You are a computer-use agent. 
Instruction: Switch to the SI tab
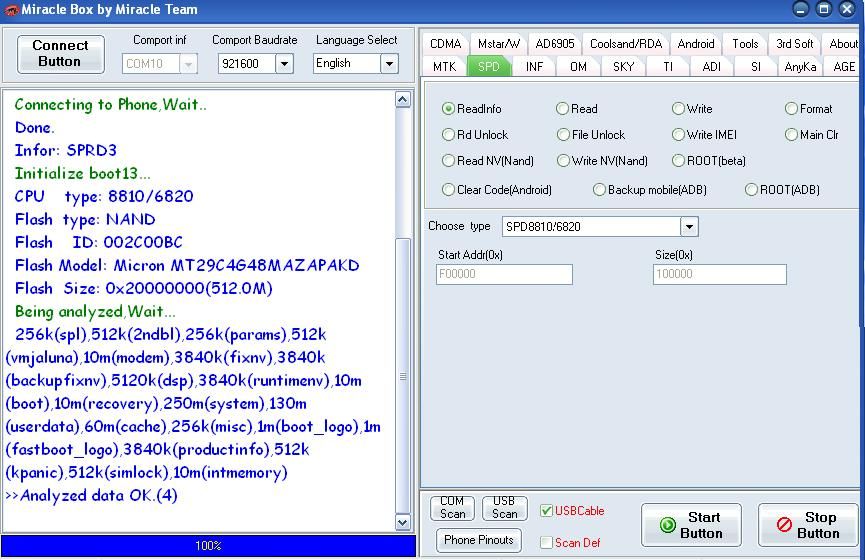(x=756, y=67)
